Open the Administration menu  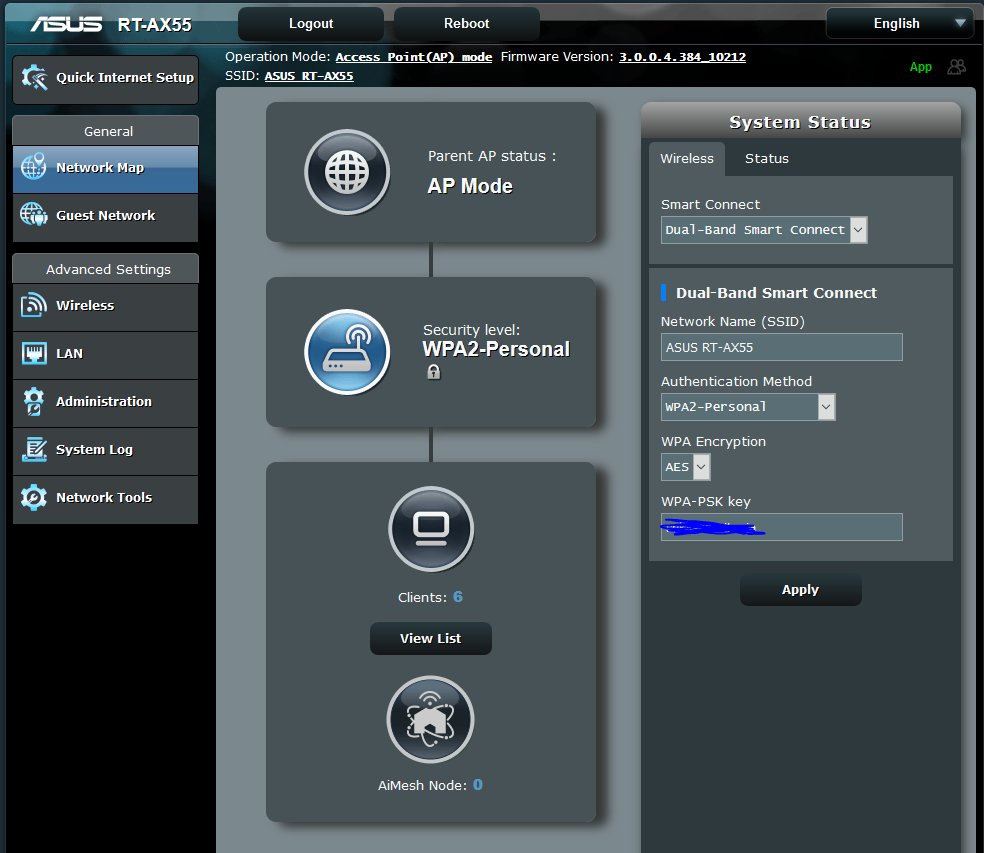(105, 403)
